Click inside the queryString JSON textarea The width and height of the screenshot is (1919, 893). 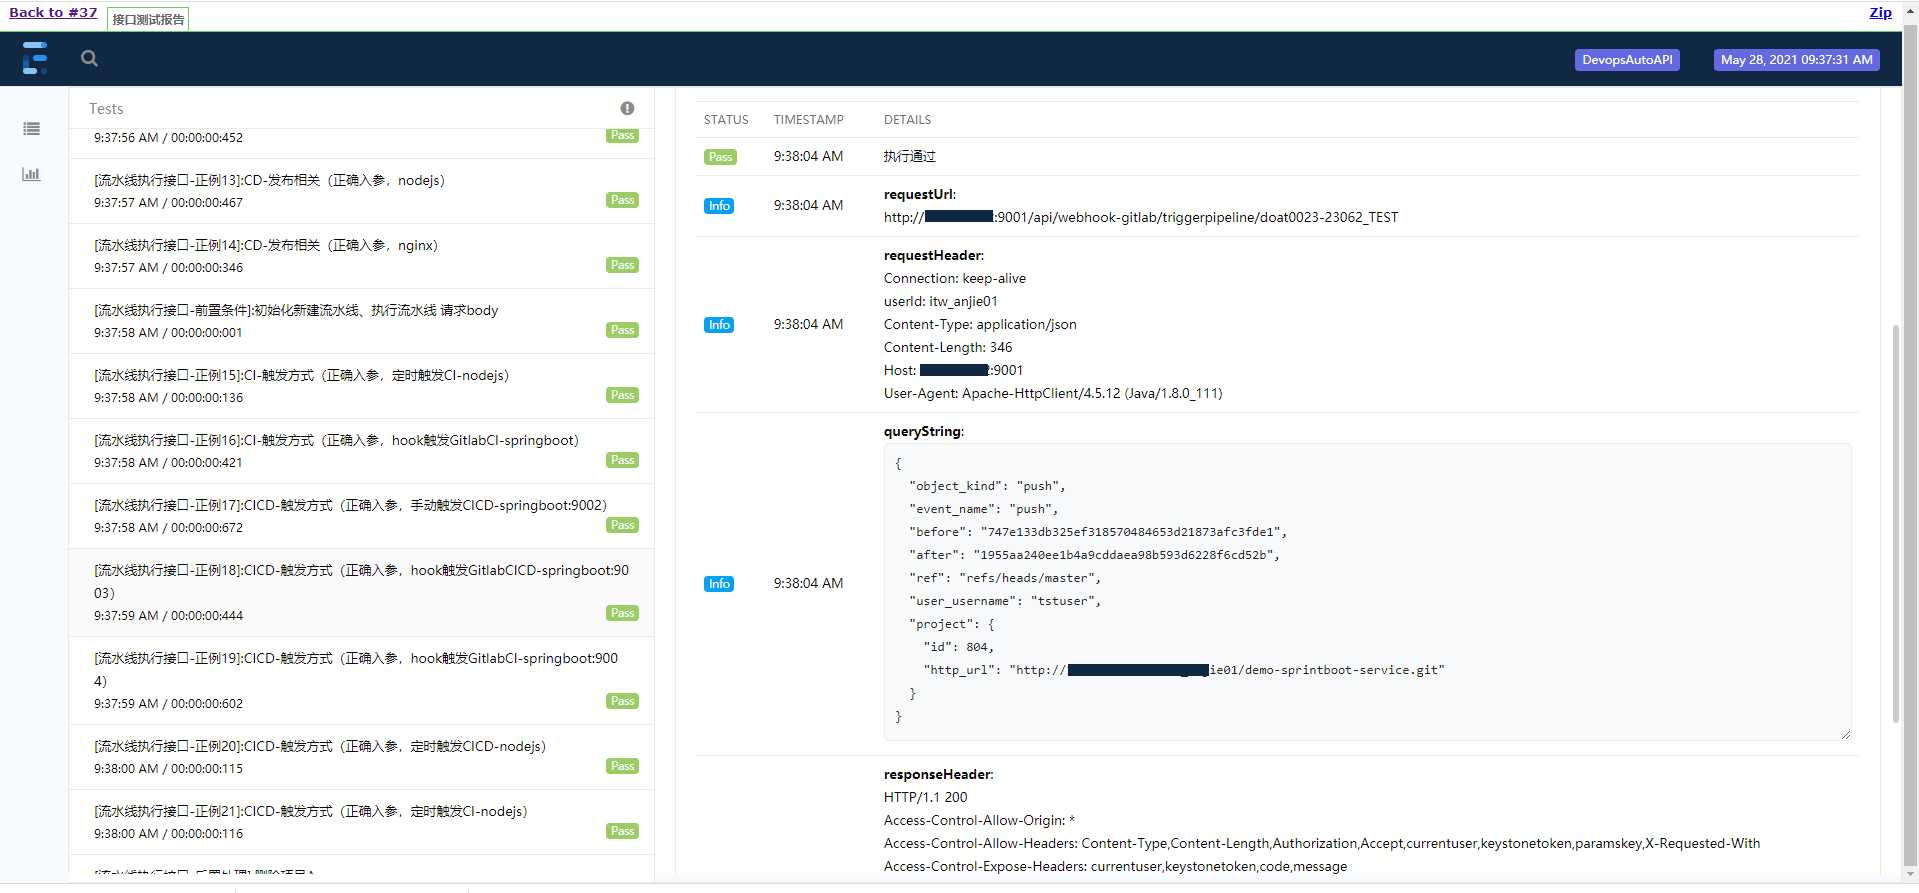(x=1367, y=592)
